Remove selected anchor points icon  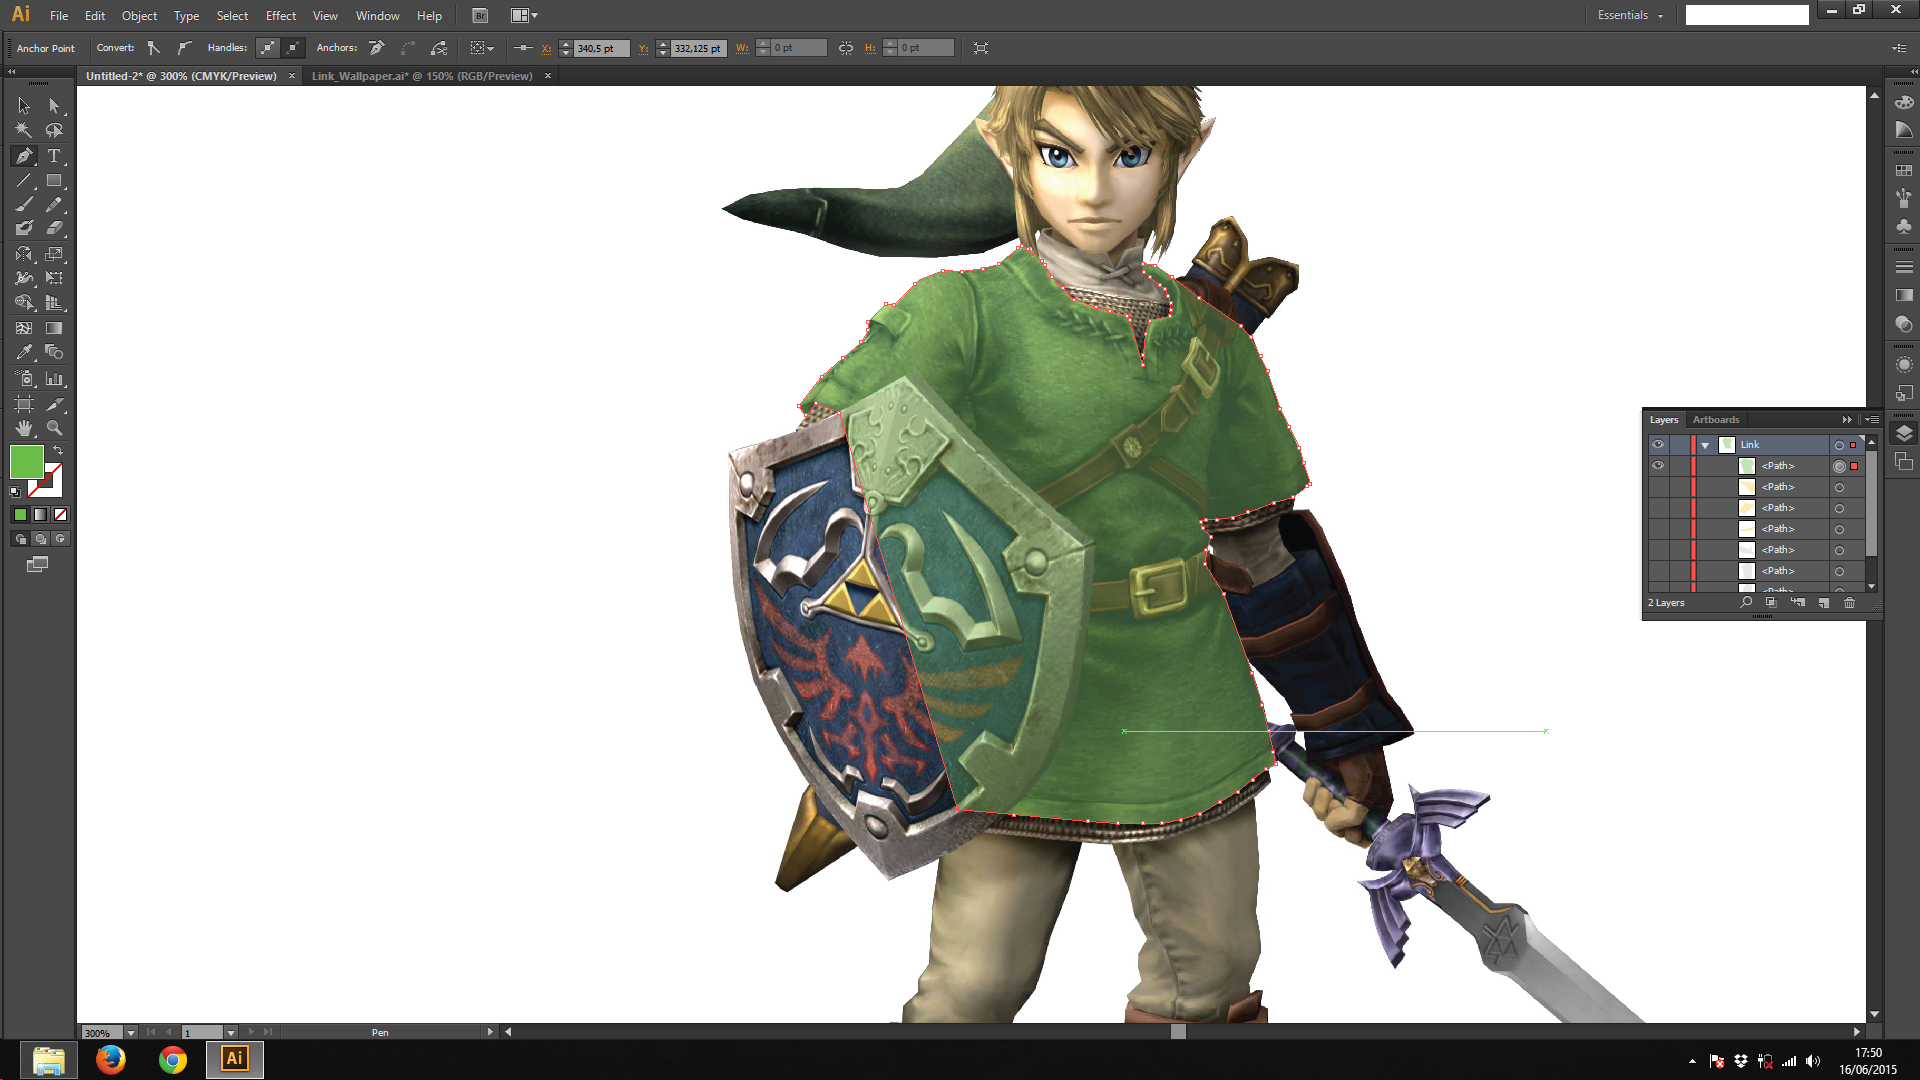tap(377, 48)
